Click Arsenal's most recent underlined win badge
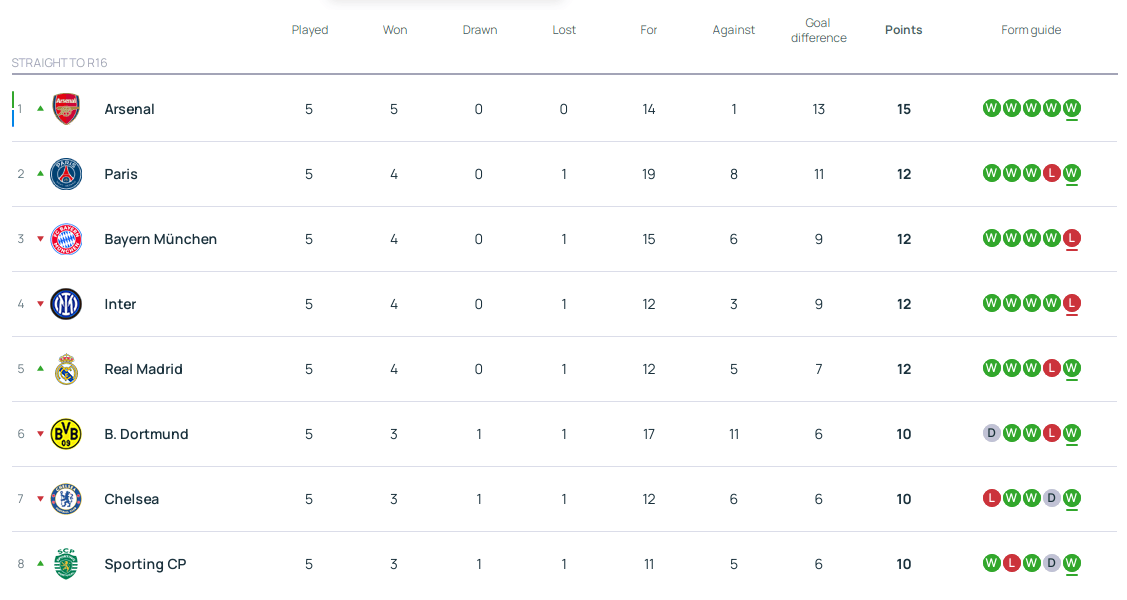 [1071, 108]
